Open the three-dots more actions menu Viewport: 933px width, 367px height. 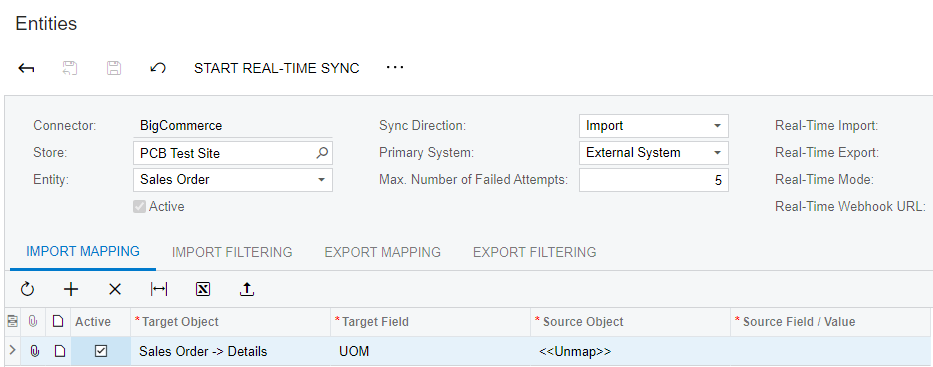pos(395,68)
